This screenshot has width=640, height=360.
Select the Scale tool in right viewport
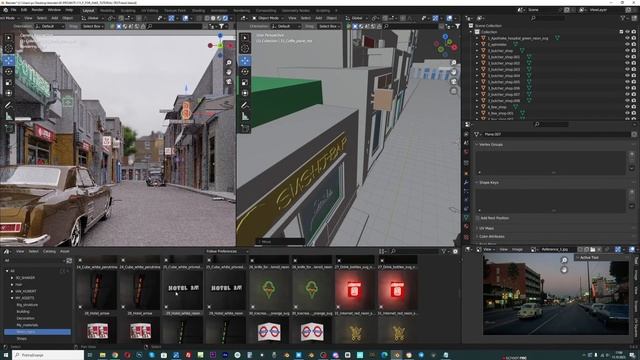(245, 82)
